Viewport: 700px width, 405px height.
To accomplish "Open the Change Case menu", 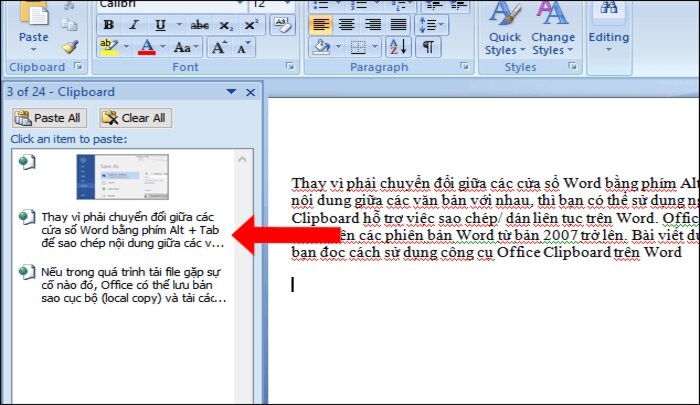I will (x=186, y=47).
